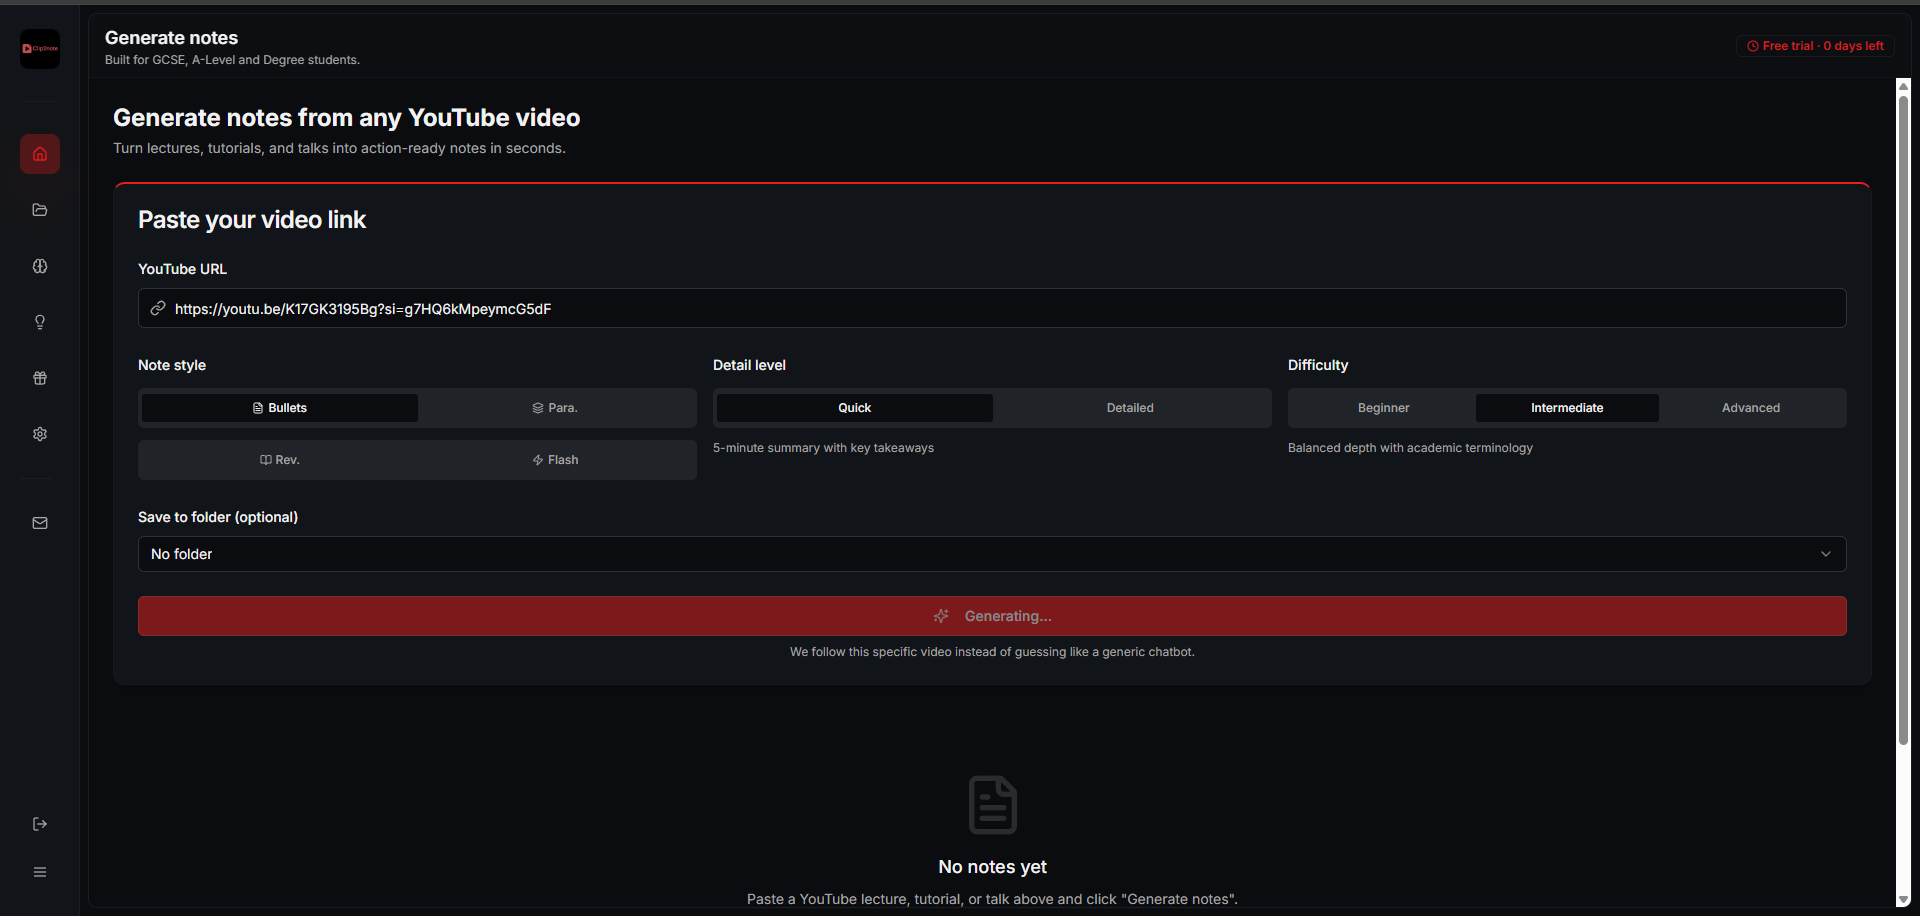Open settings gear icon in sidebar

(40, 434)
